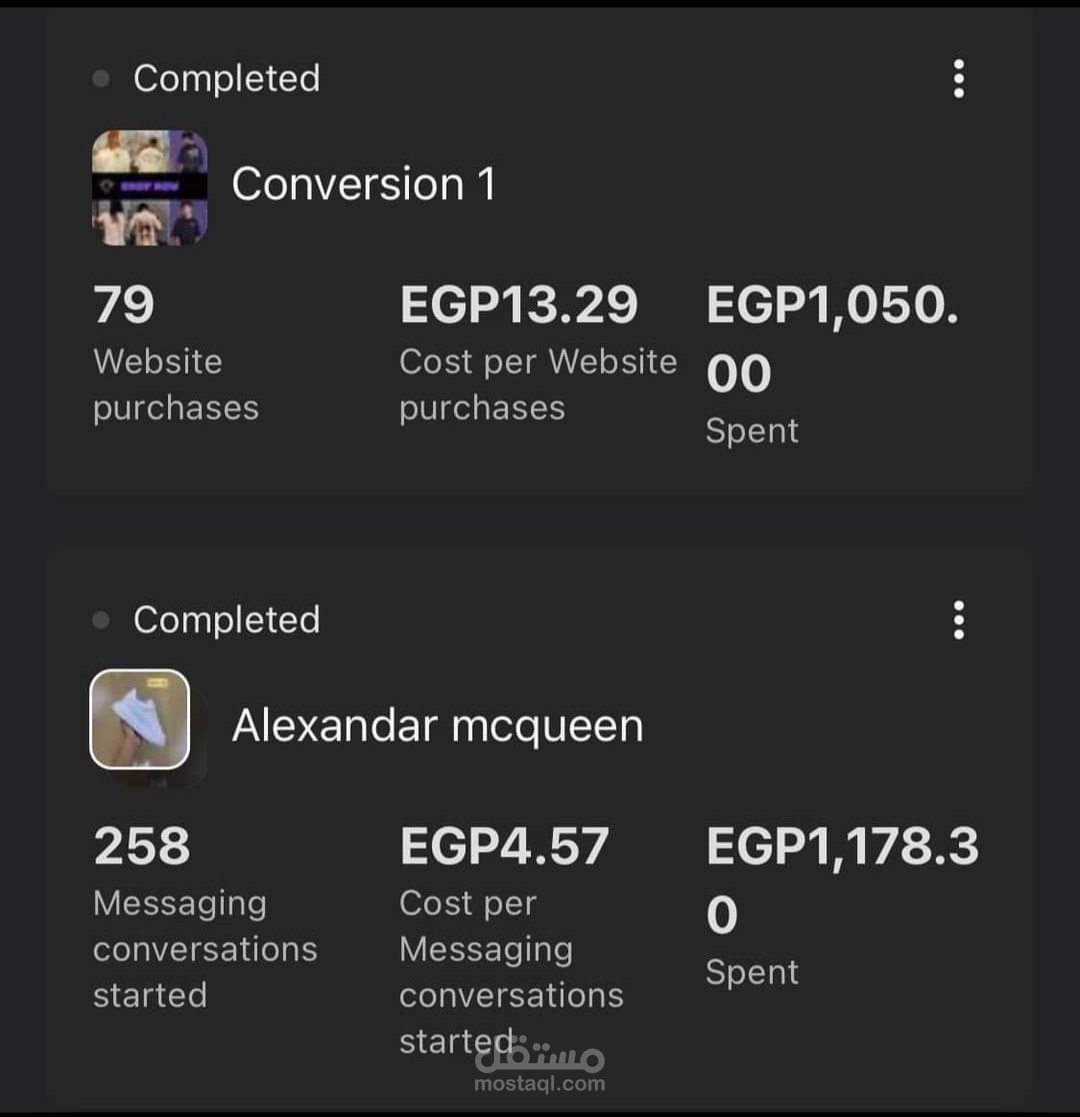Select the Conversion 1 campaign title
The image size is (1080, 1117).
[363, 184]
